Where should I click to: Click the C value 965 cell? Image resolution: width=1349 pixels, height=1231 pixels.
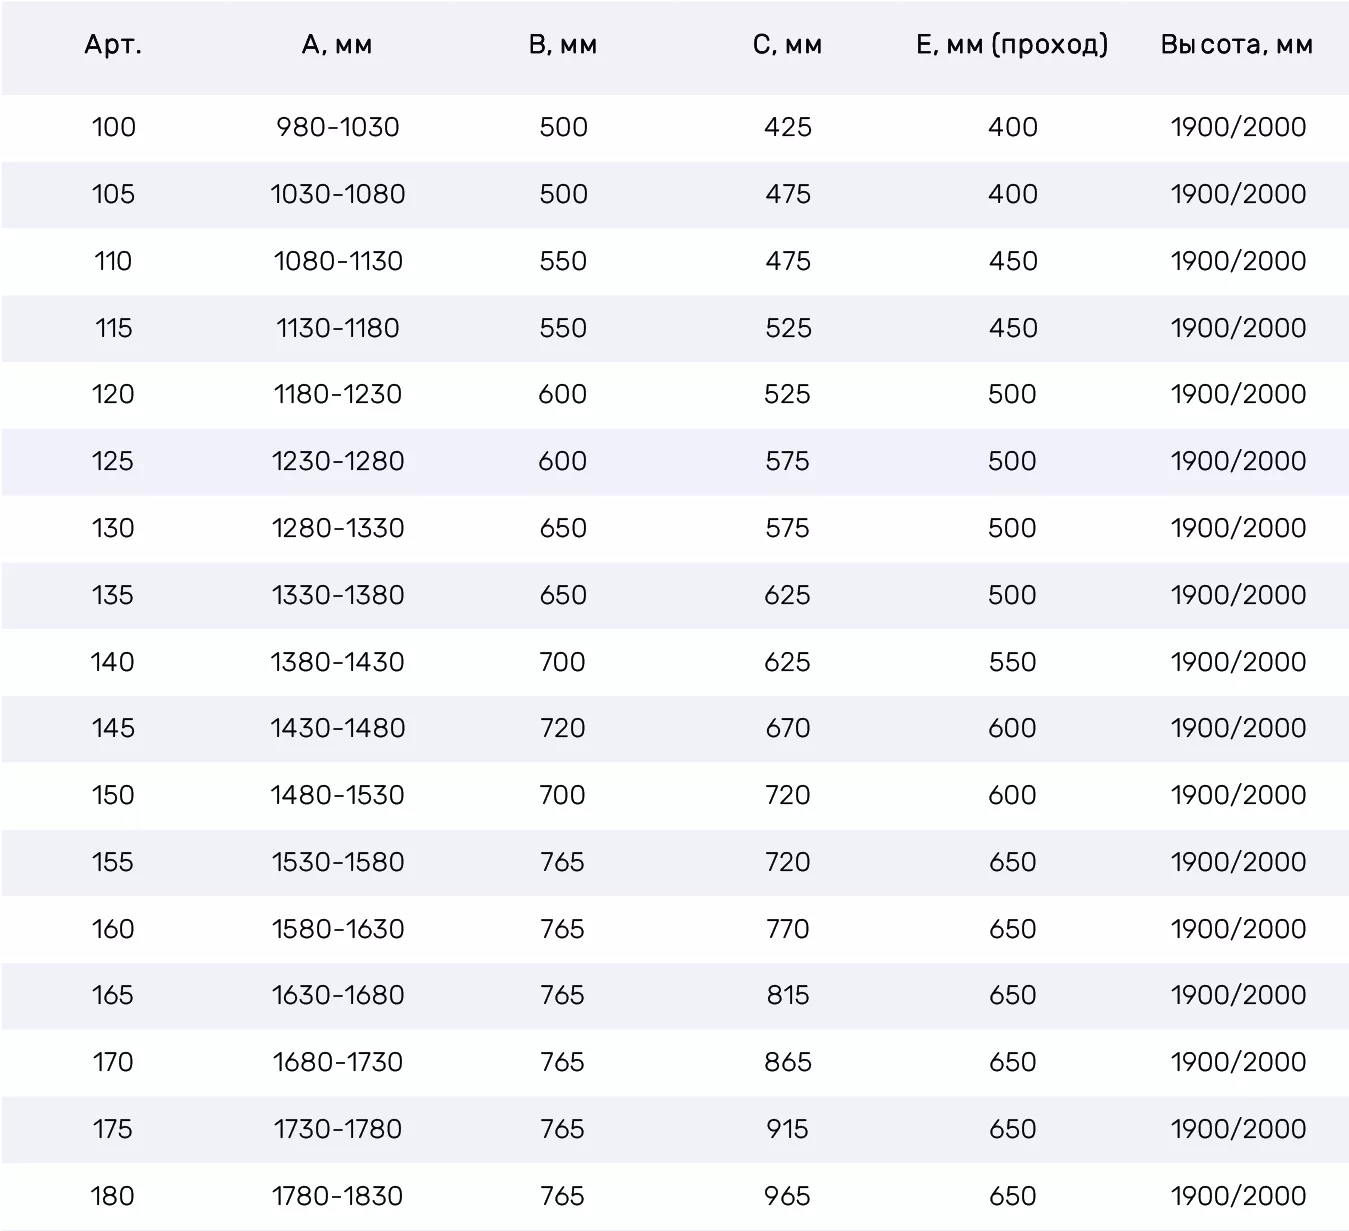(x=788, y=1196)
